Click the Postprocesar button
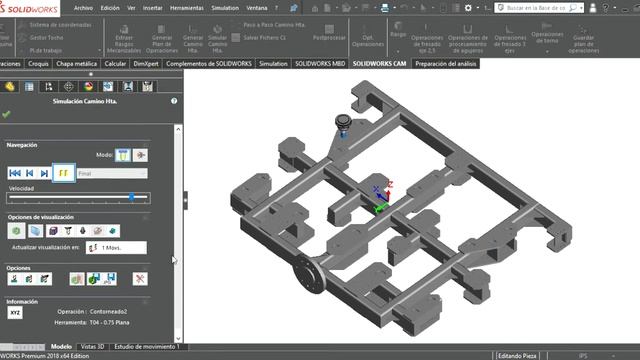 (x=329, y=33)
